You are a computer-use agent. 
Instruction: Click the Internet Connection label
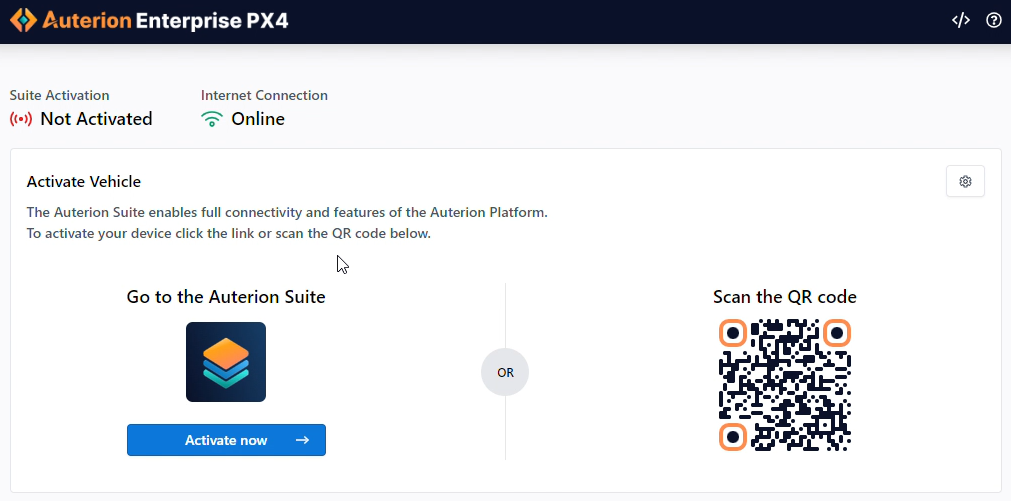264,96
